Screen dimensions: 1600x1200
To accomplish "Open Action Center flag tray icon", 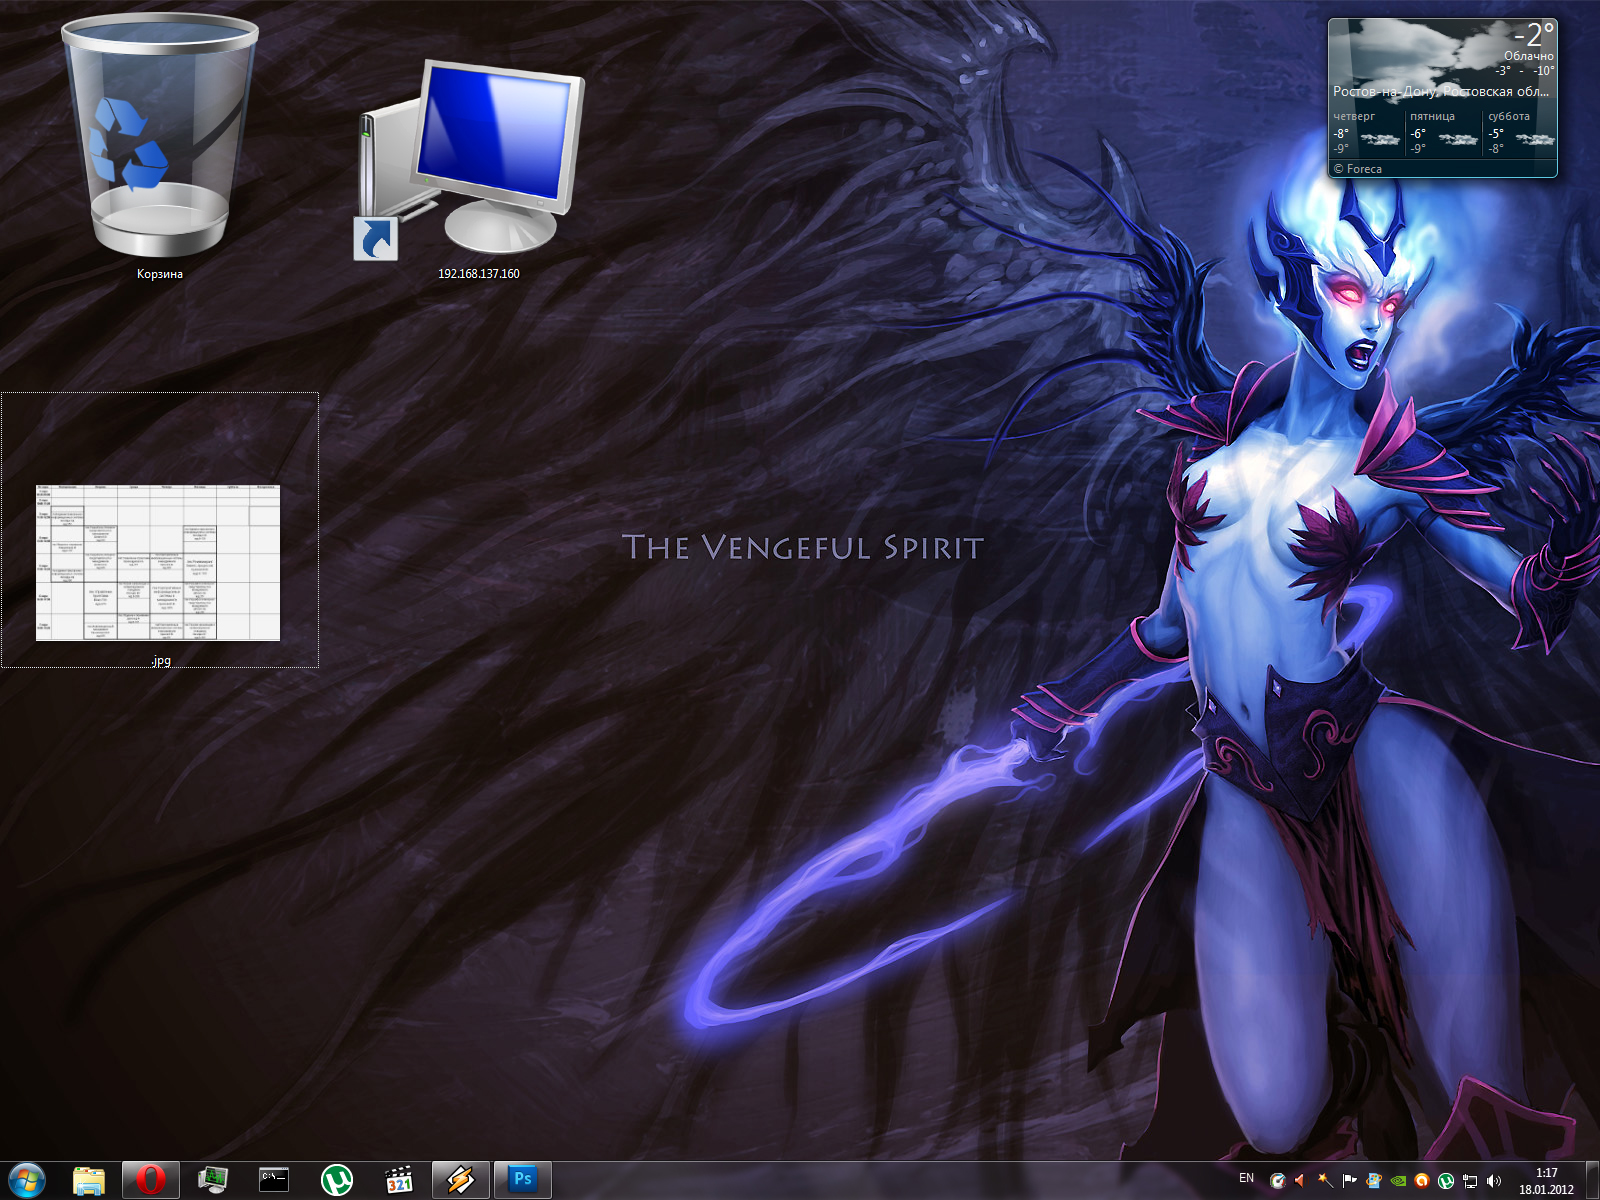I will (x=1349, y=1181).
